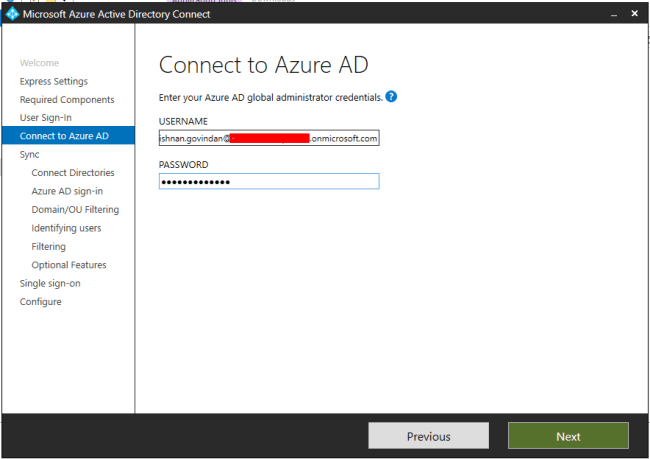Open Domain/OU Filtering step
The height and width of the screenshot is (459, 650).
[75, 209]
